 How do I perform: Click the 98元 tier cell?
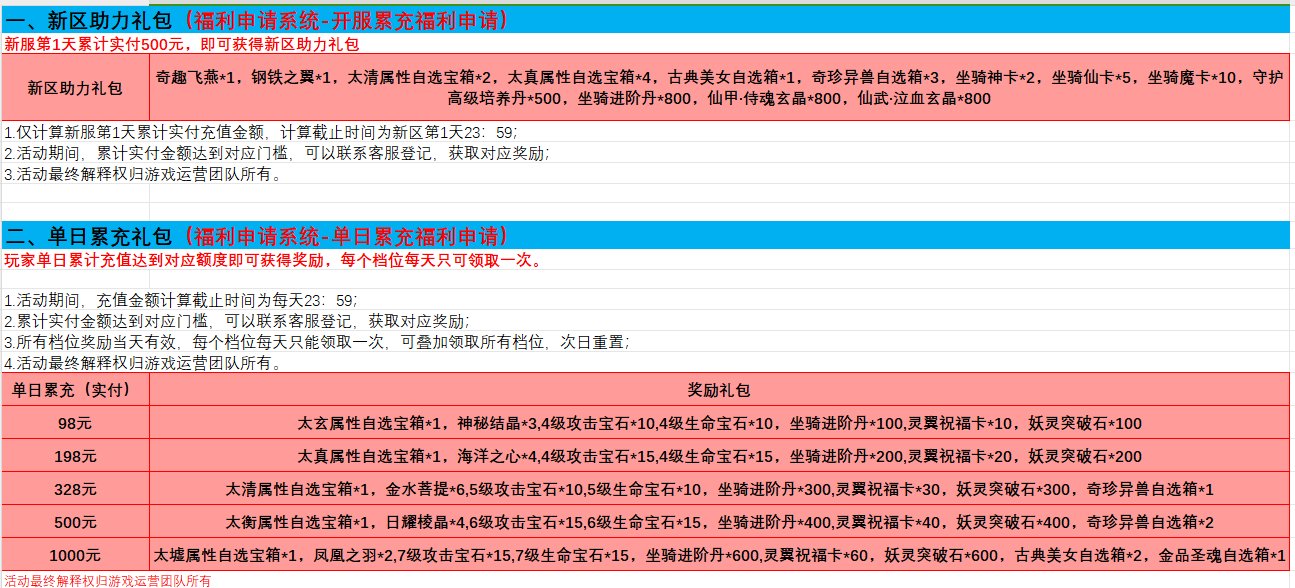click(75, 423)
